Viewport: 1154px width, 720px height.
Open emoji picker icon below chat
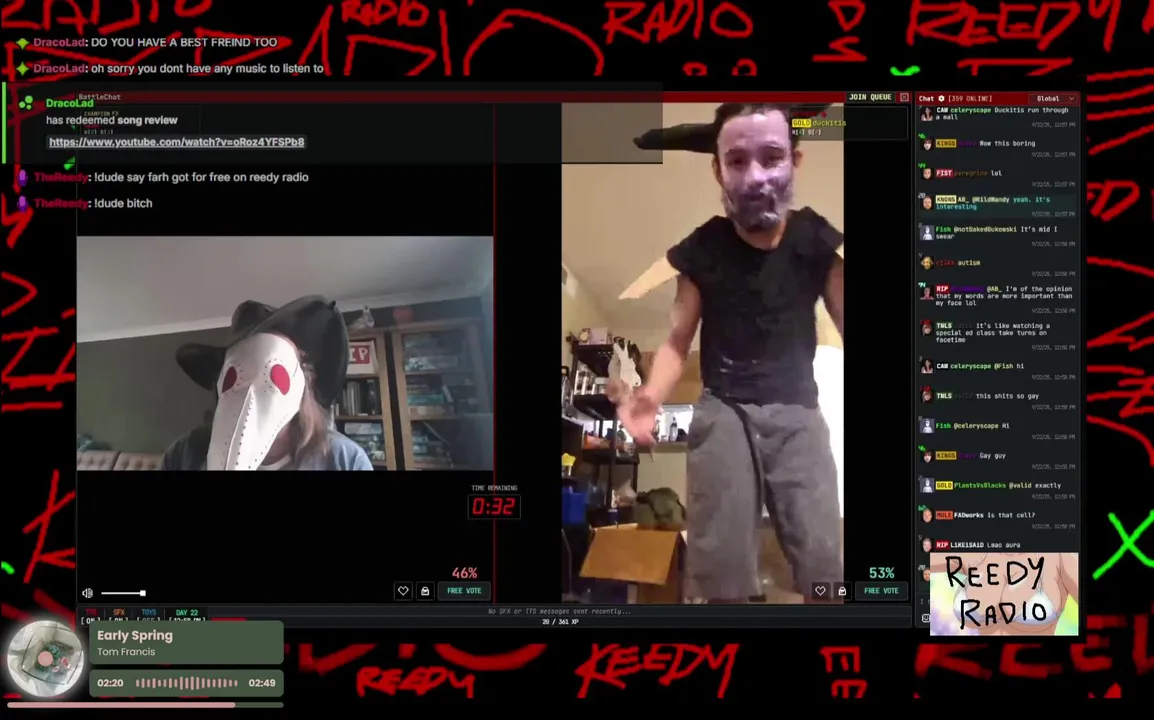click(925, 618)
